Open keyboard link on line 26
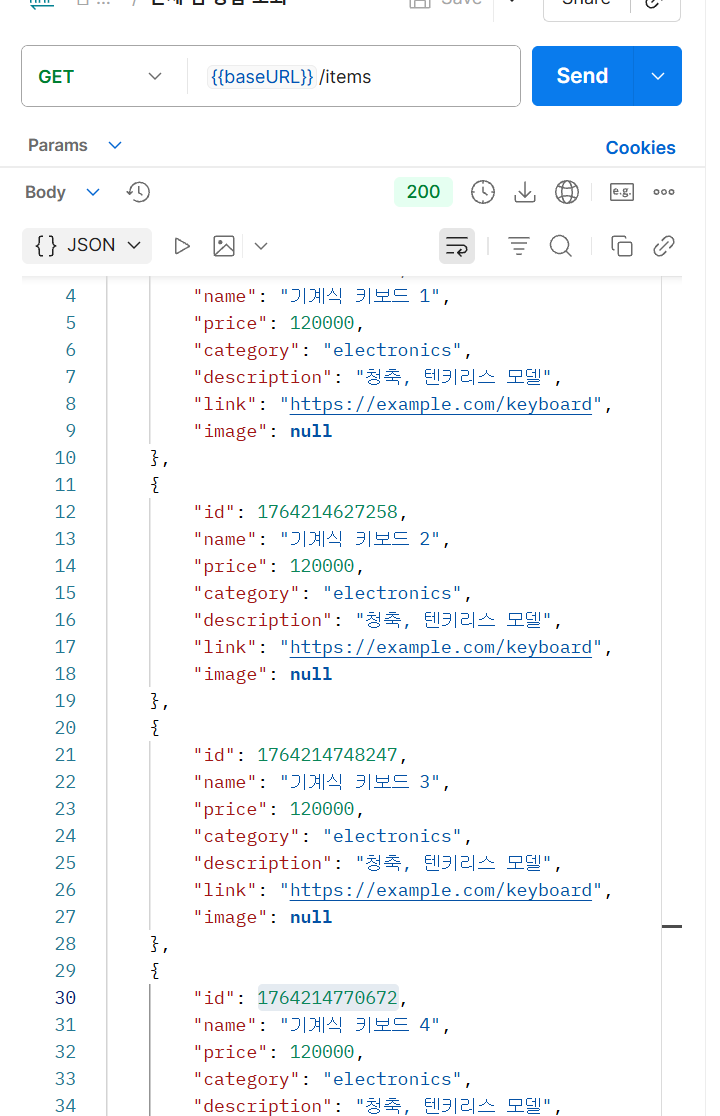This screenshot has height=1116, width=720. (440, 890)
